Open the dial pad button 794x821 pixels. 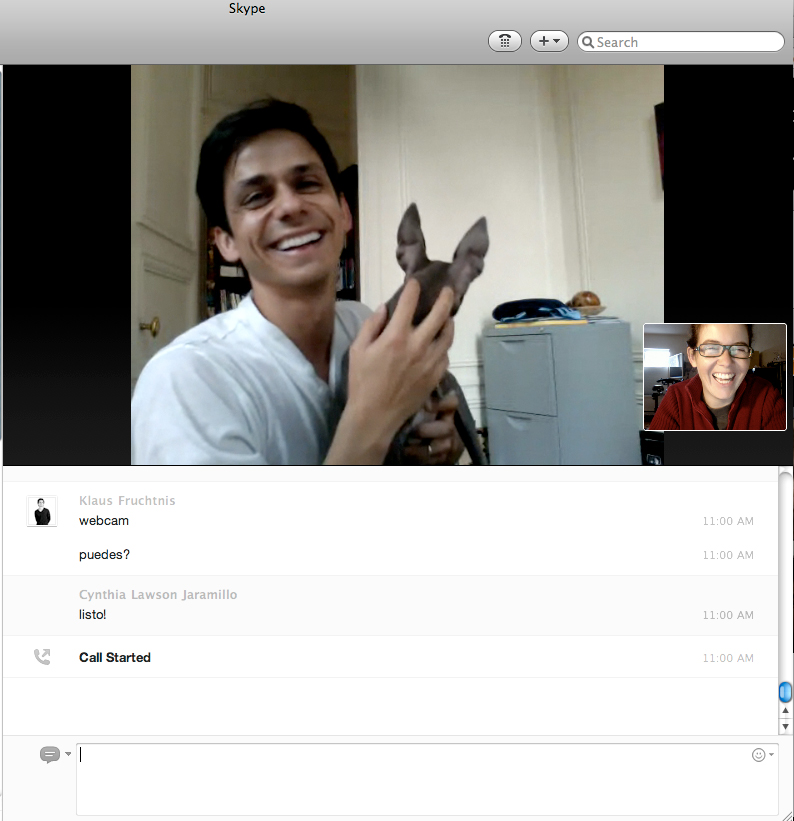504,41
